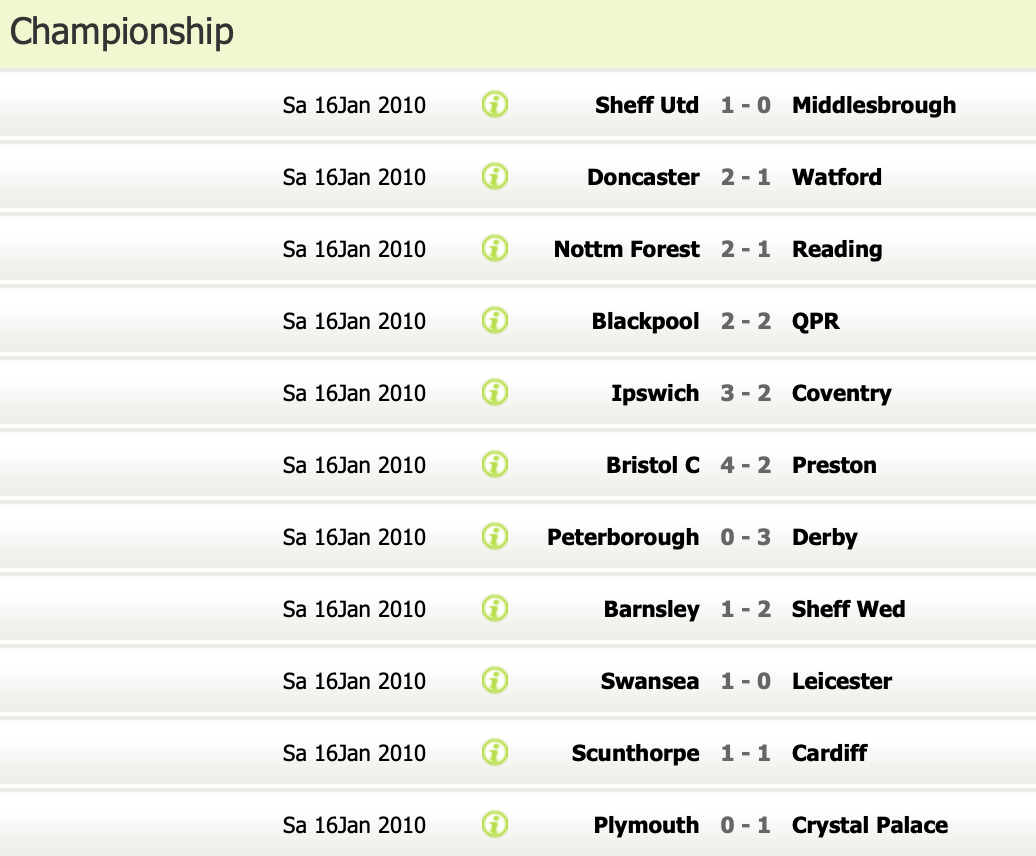Click info icon for Bristol C match
This screenshot has height=856, width=1036.
tap(495, 464)
